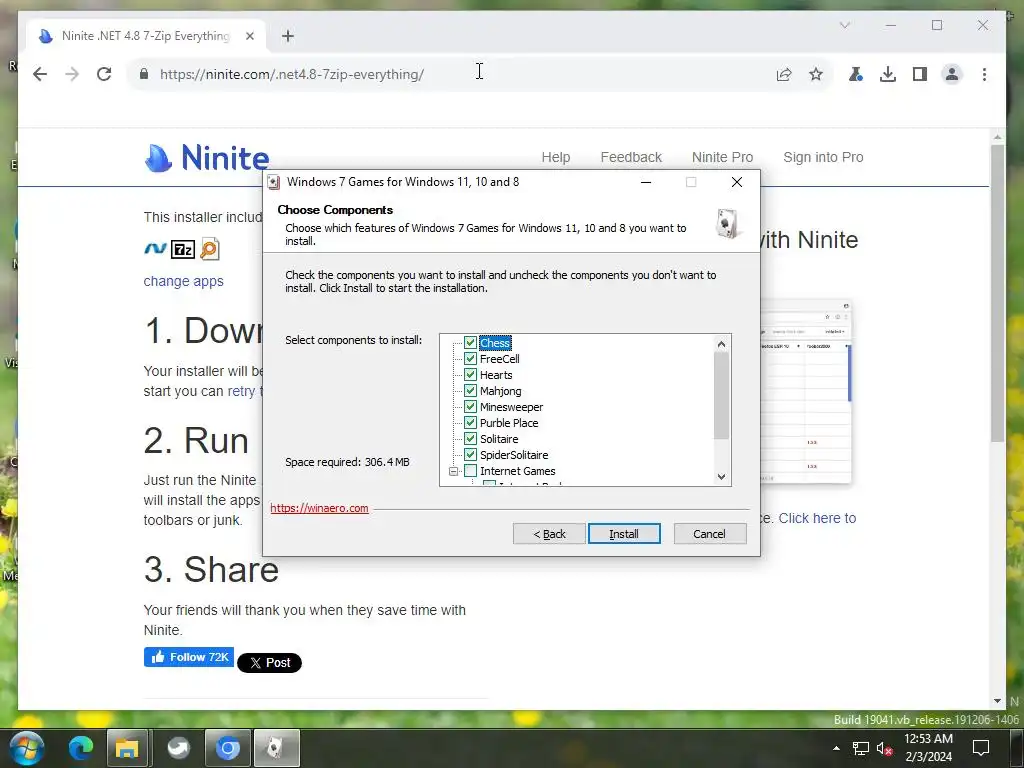Minimize the Windows 7 Games installer dialog

pyautogui.click(x=646, y=182)
